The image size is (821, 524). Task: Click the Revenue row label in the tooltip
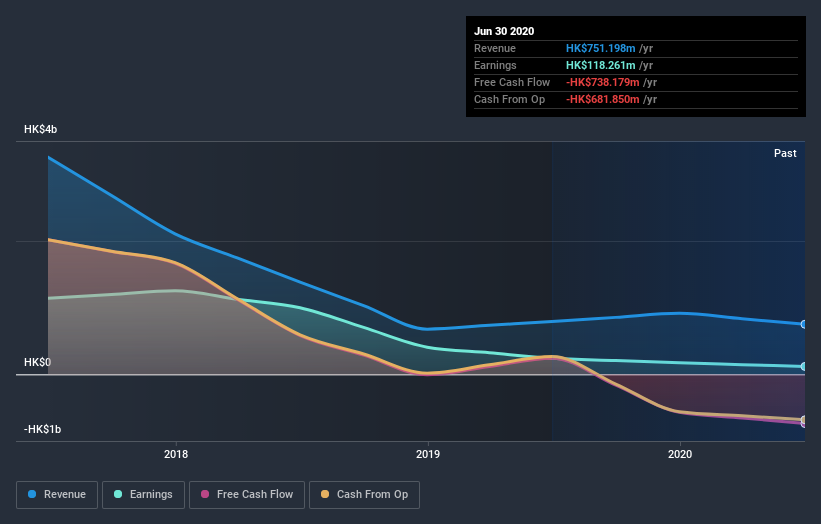[x=495, y=48]
